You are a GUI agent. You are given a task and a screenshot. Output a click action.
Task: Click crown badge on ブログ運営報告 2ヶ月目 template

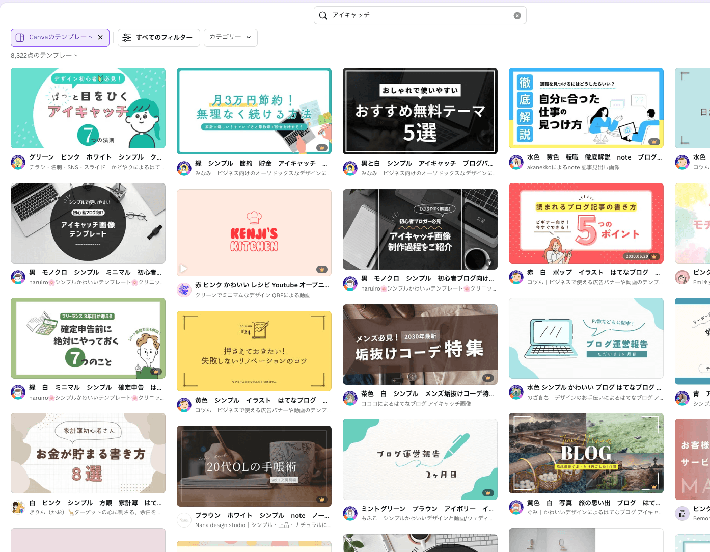coord(488,493)
